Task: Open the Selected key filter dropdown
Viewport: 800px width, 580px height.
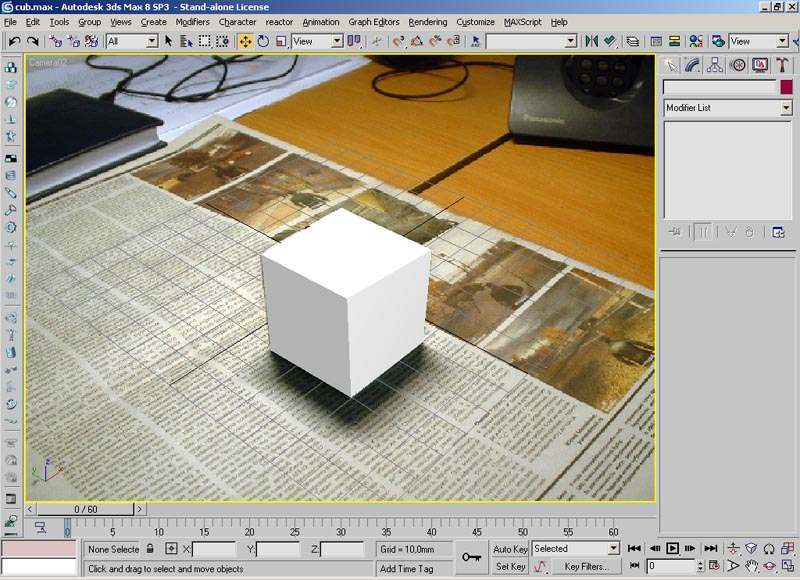Action: click(x=575, y=549)
